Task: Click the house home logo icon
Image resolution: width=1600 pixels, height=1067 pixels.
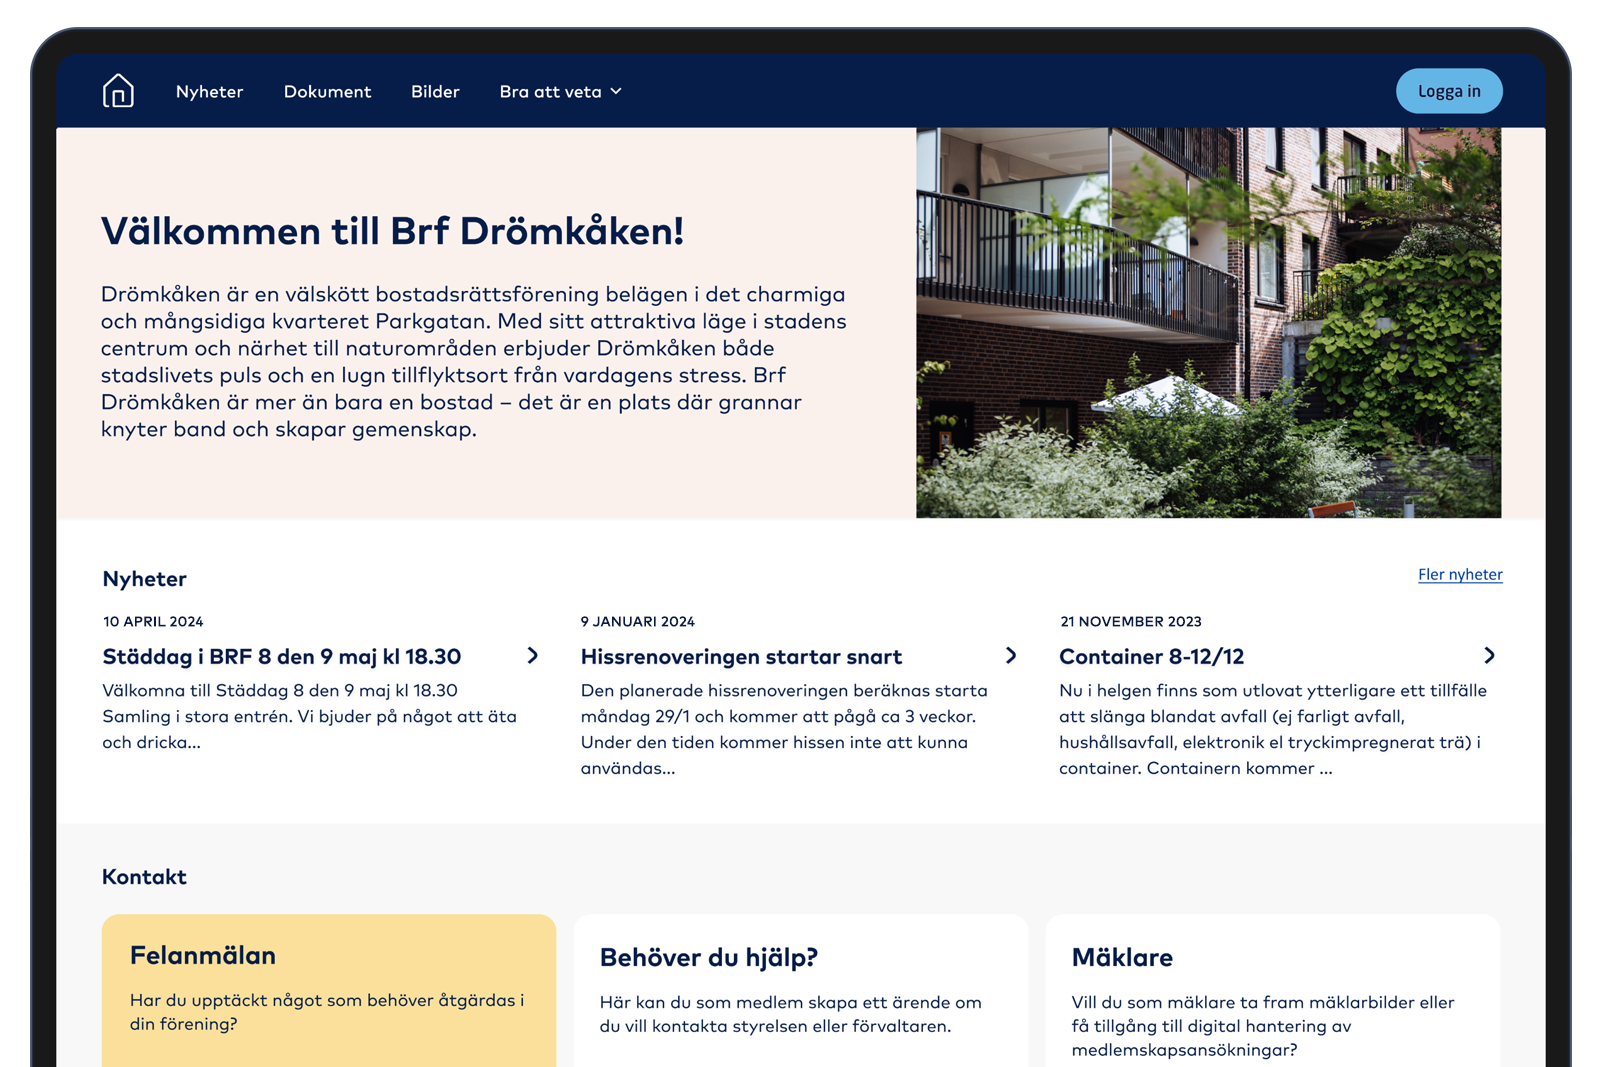Action: (118, 91)
